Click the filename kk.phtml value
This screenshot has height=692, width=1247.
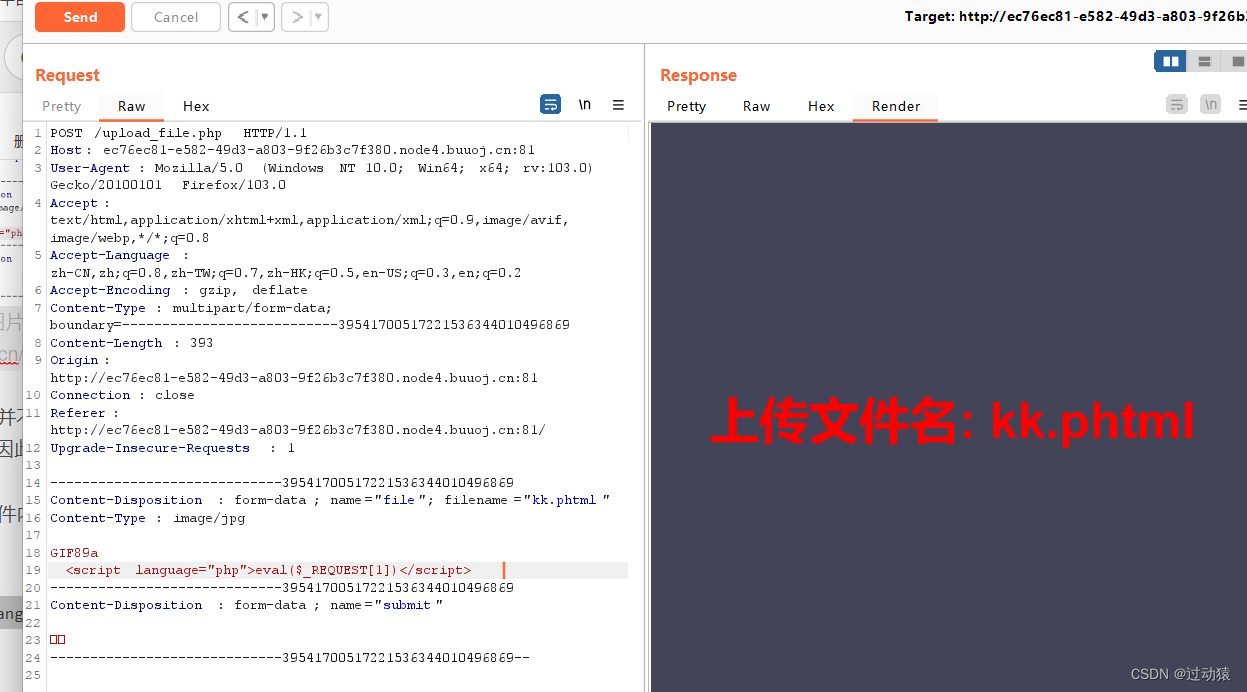click(564, 500)
